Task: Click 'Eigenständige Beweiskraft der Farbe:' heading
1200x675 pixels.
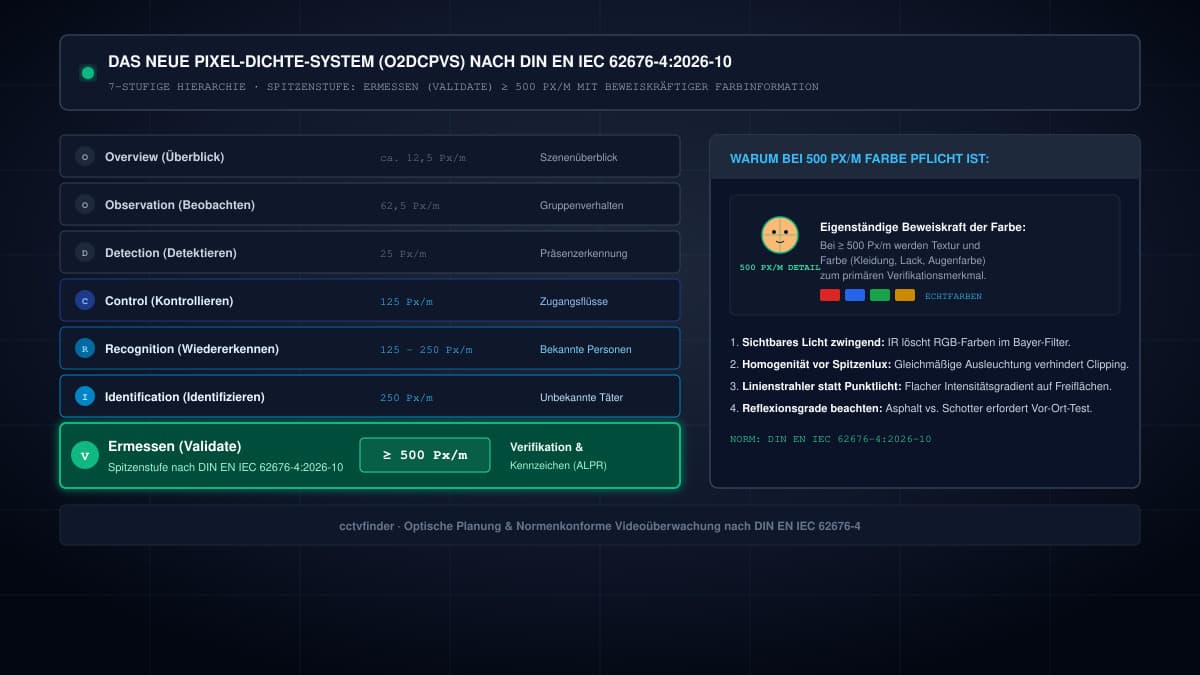Action: click(923, 228)
